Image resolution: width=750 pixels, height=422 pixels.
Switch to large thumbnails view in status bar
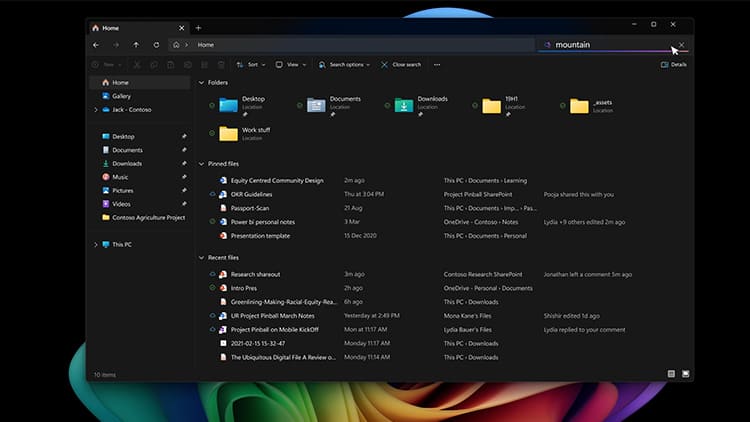point(686,374)
